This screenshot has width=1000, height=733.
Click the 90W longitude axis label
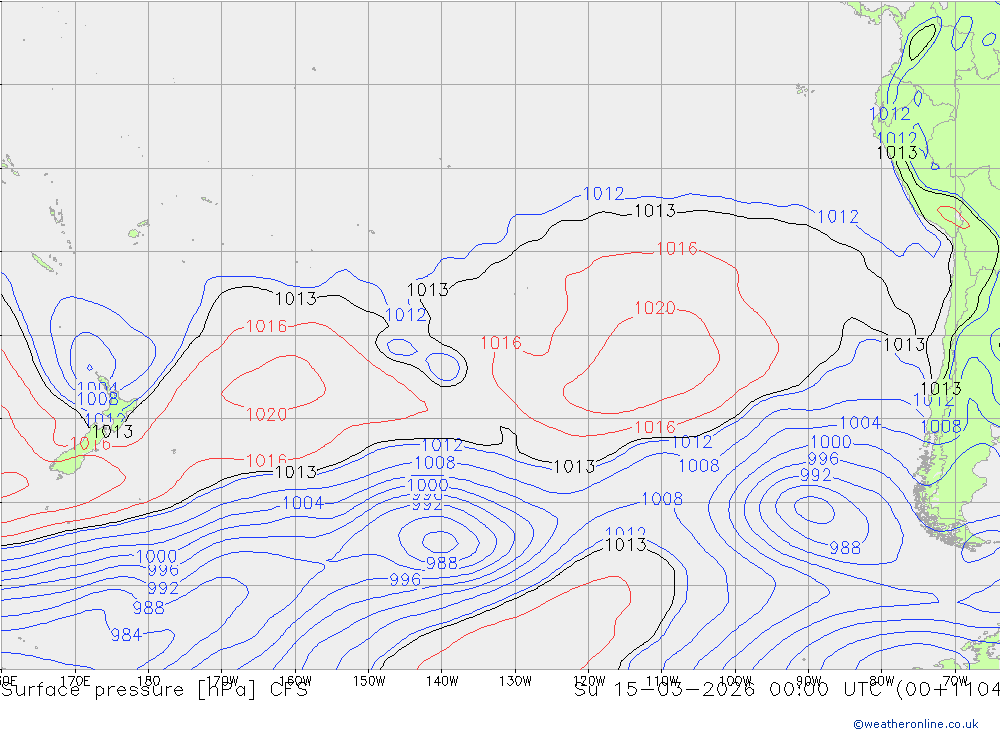808,680
